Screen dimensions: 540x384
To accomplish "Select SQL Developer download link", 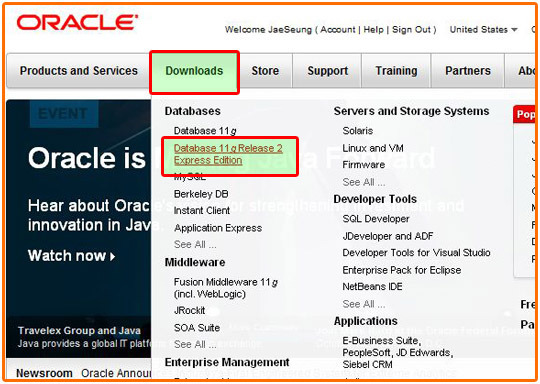I will pos(376,219).
